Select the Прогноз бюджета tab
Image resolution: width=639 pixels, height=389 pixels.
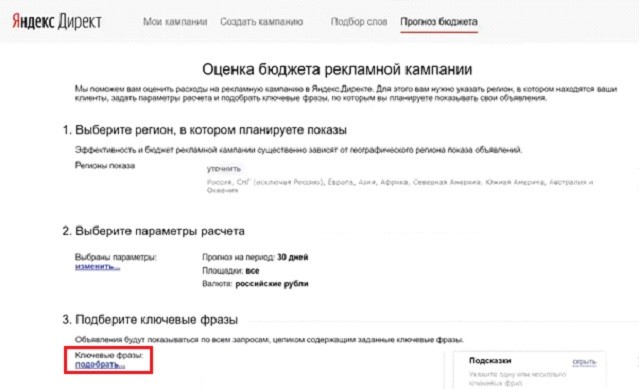[x=438, y=22]
